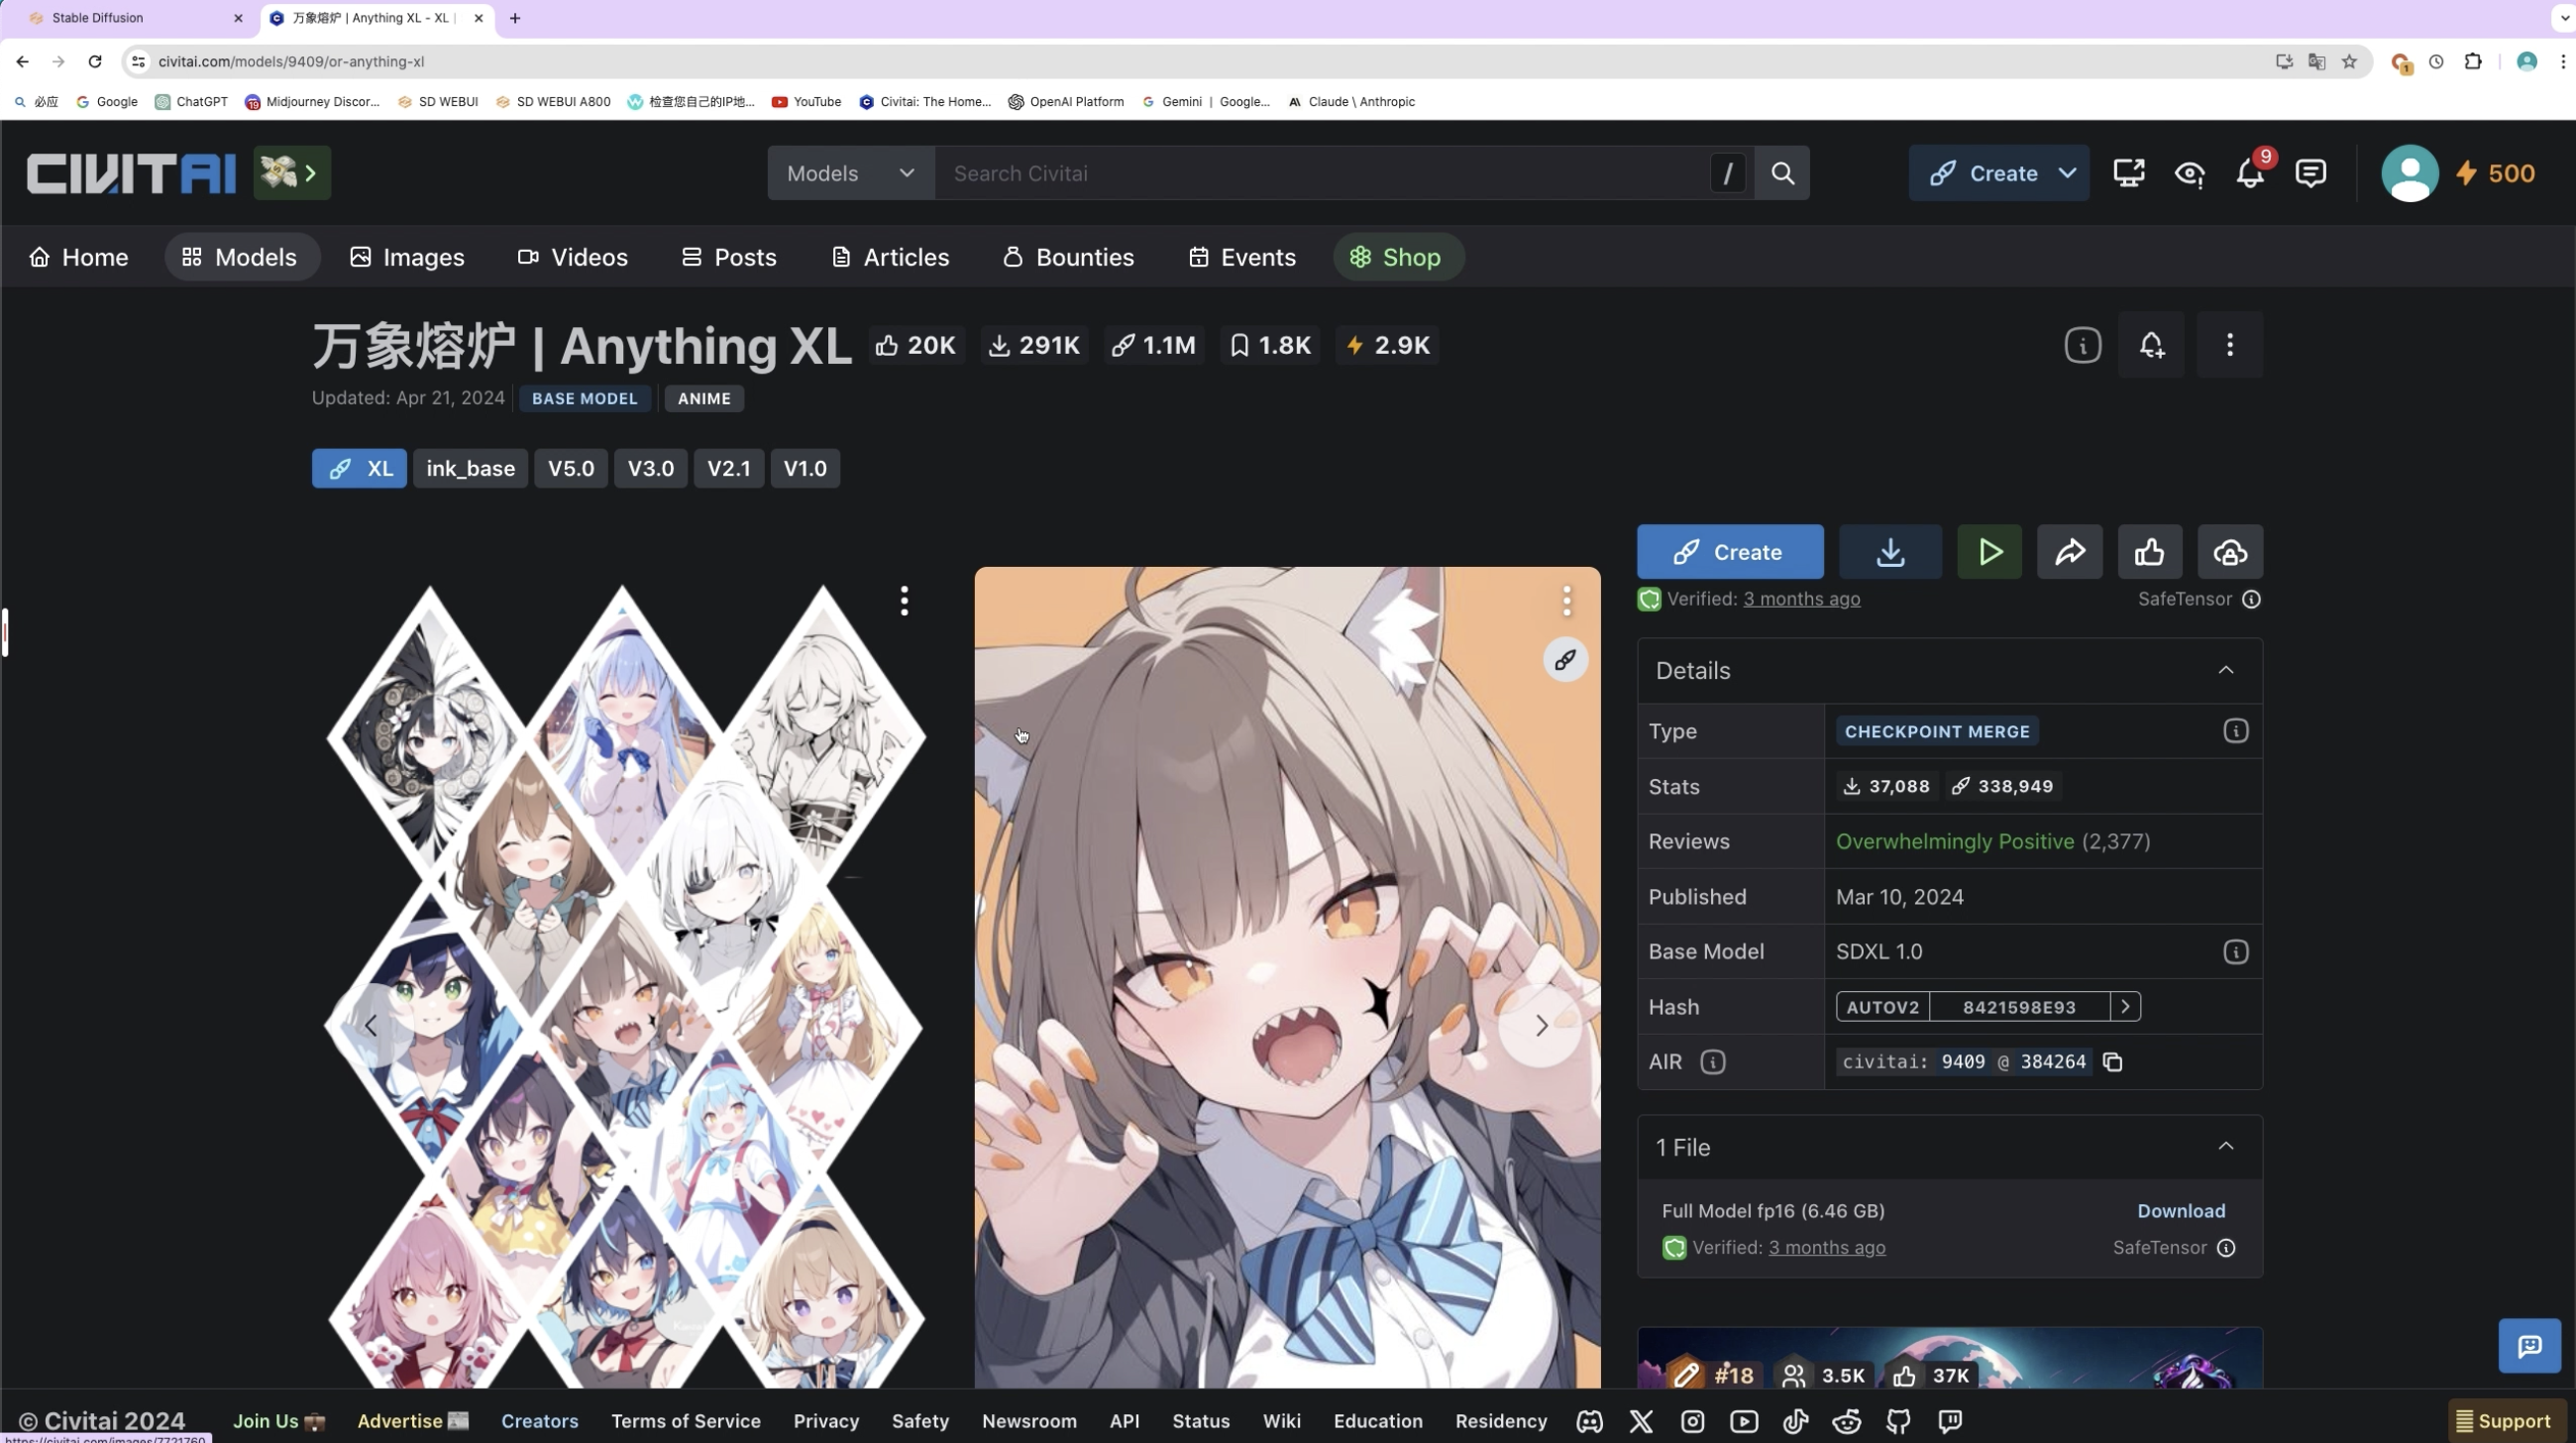
Task: Click the green play button
Action: [x=1990, y=552]
